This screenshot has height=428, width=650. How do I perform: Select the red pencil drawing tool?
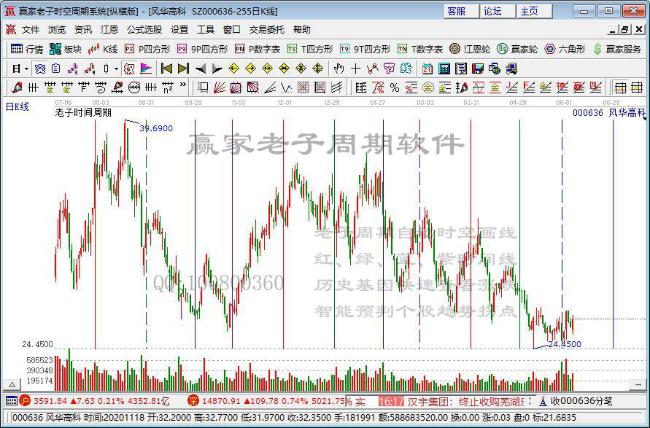[x=17, y=88]
